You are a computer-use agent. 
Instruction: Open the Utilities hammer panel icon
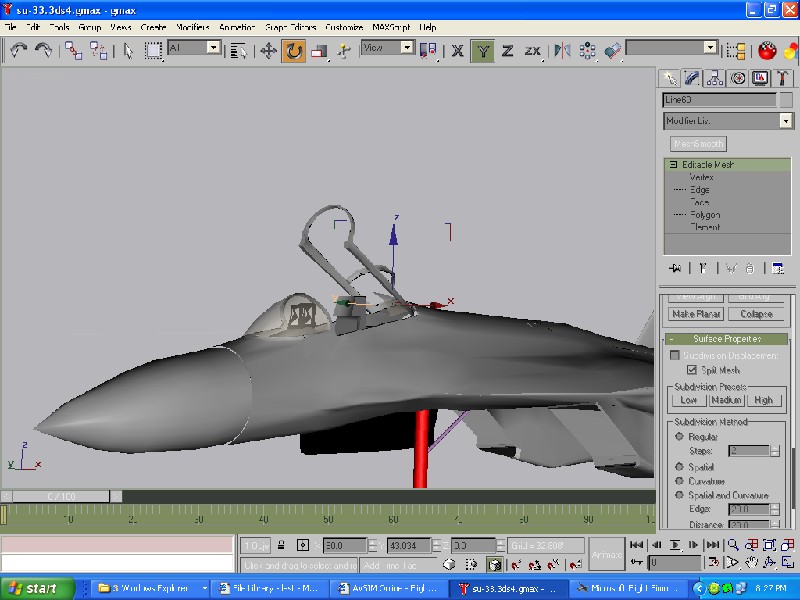click(783, 78)
